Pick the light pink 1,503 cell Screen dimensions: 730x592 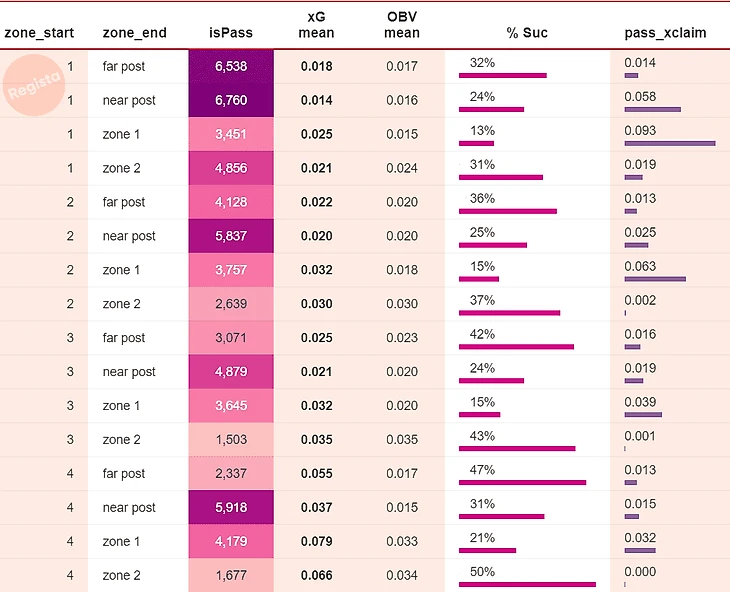[x=230, y=440]
